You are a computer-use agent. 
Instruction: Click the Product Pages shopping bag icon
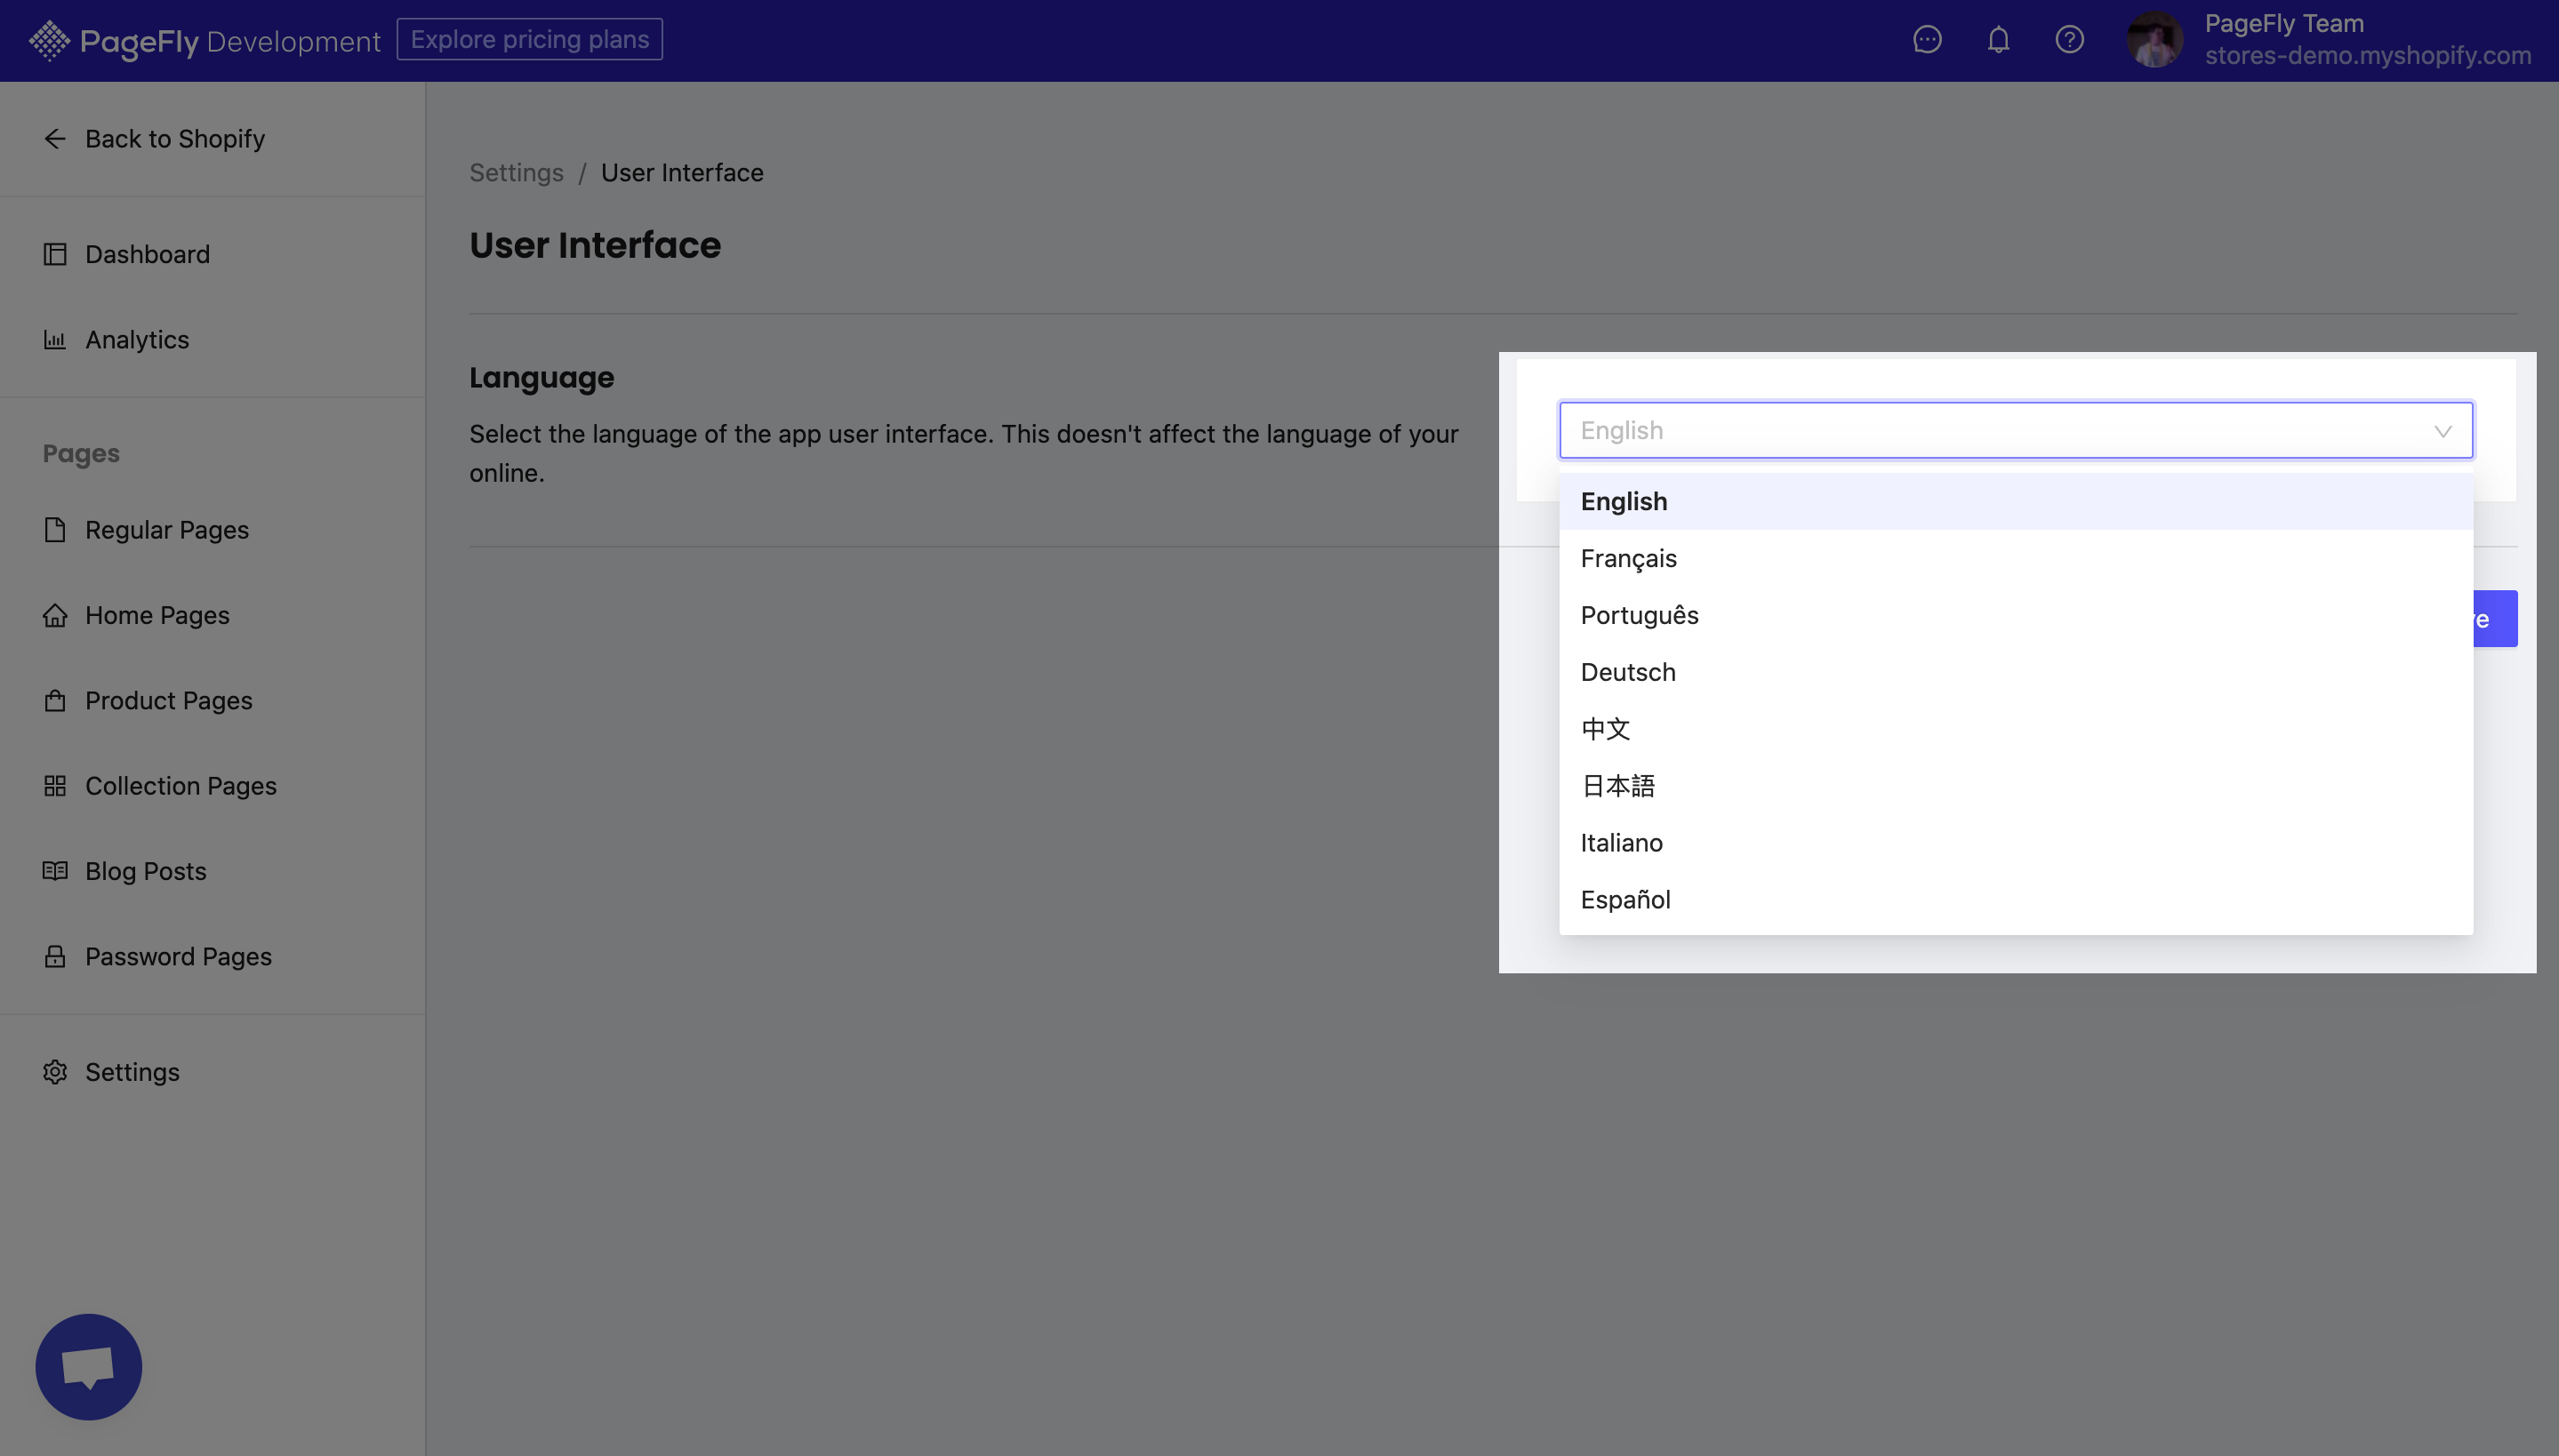click(55, 701)
